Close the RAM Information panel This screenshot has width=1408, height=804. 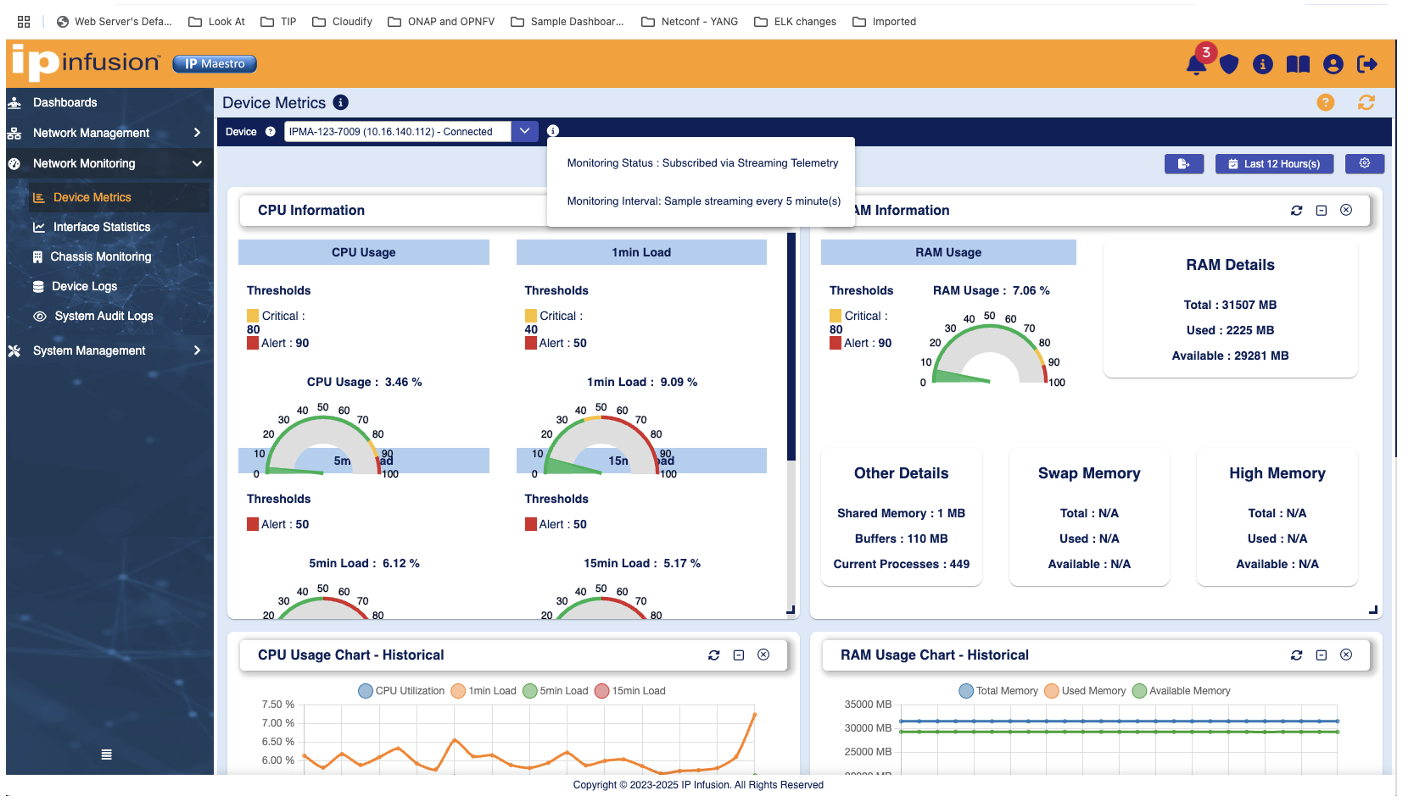[1346, 210]
